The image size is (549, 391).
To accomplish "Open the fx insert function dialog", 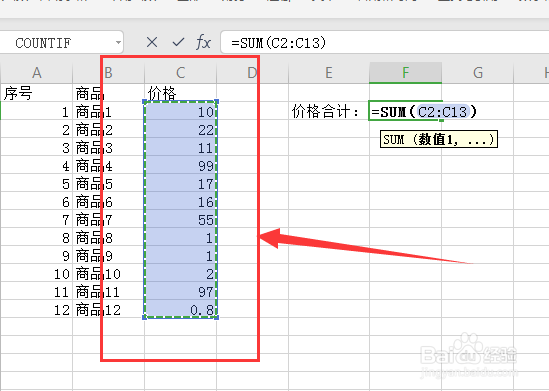I will [x=203, y=43].
